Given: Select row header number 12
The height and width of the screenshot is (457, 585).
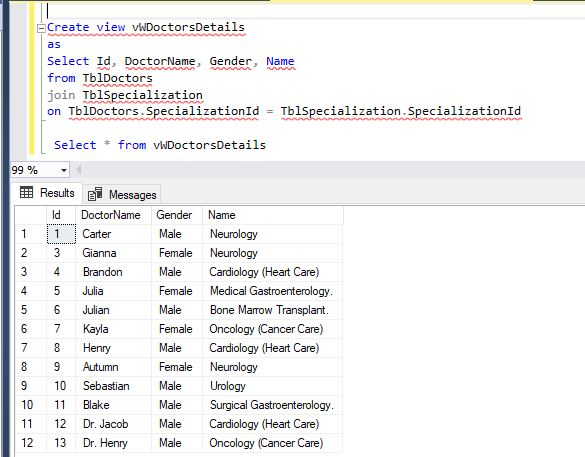Looking at the screenshot, I should (31, 443).
